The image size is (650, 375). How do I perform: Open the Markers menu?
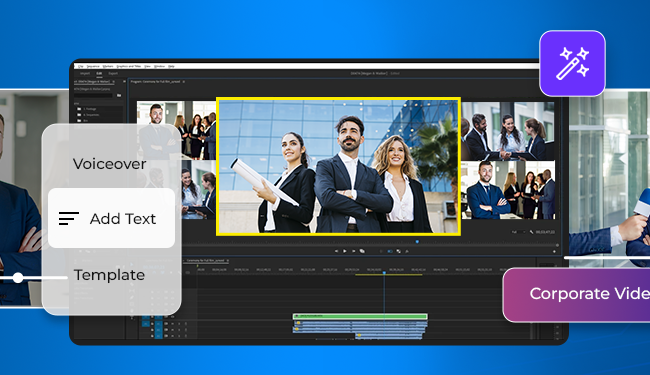[108, 66]
